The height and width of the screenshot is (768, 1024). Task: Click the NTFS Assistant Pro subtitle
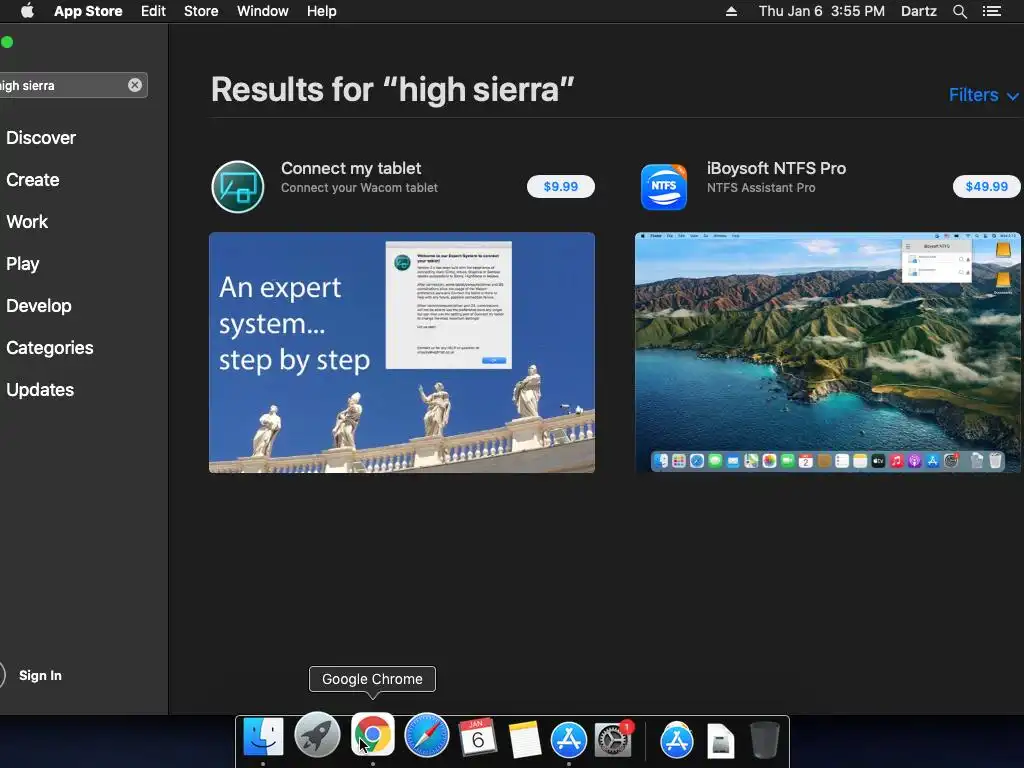point(761,188)
